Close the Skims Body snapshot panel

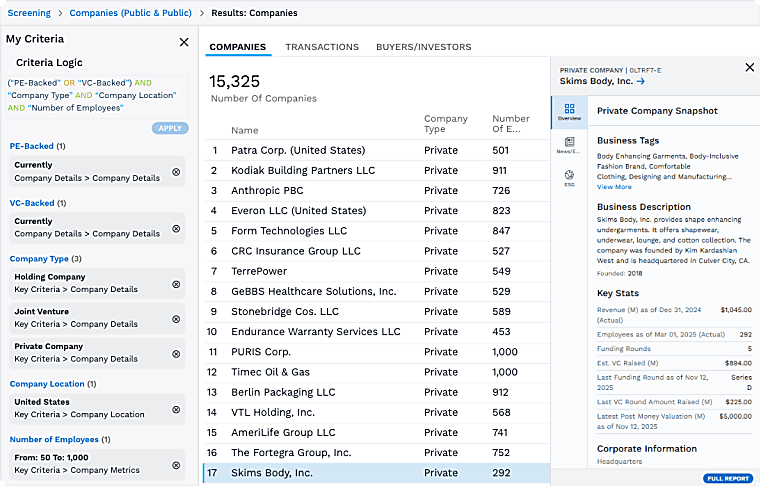[749, 67]
